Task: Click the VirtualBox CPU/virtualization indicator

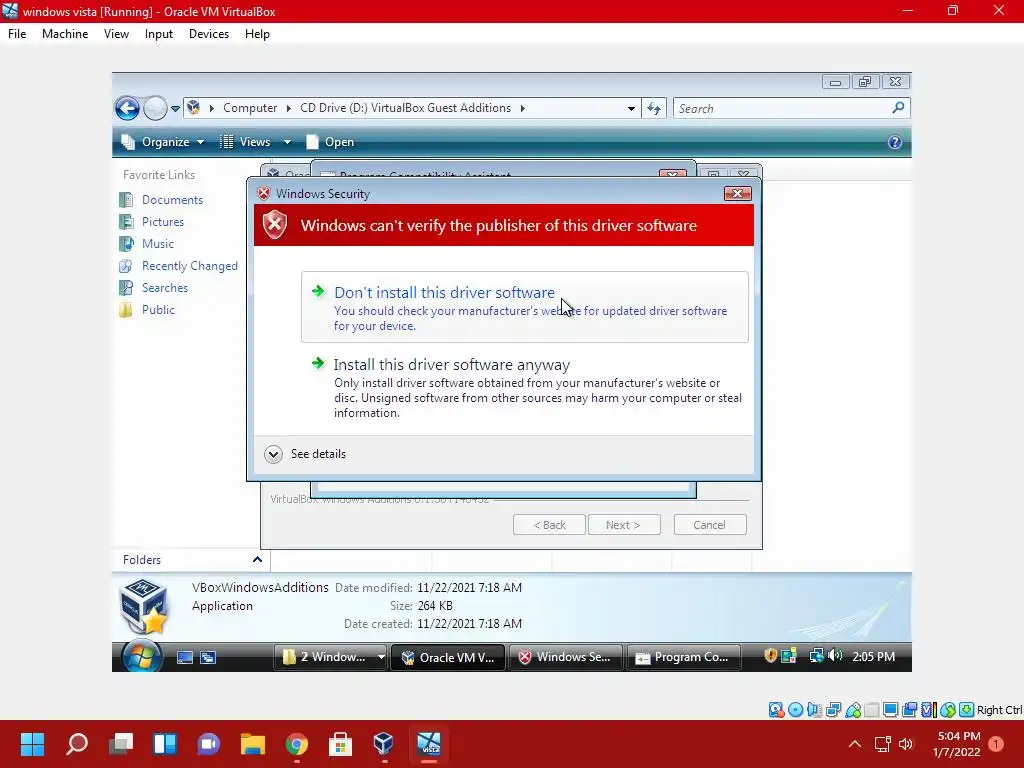Action: [x=929, y=710]
